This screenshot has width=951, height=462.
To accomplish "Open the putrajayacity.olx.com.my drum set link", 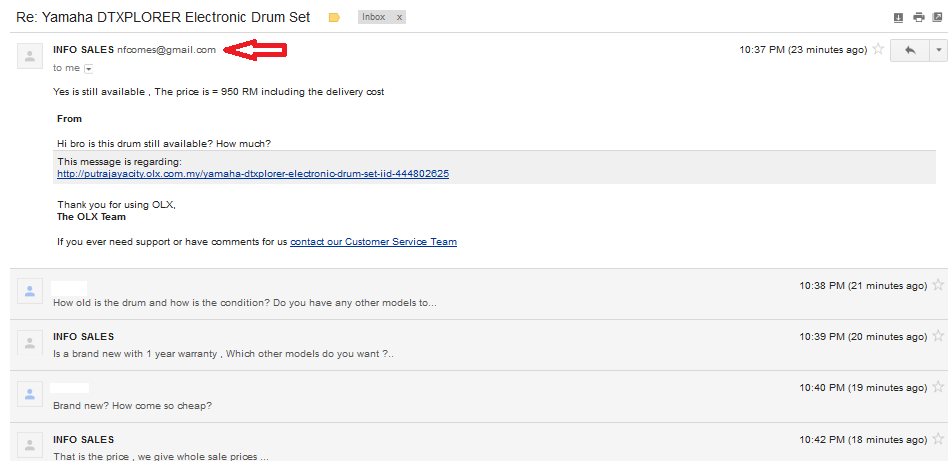I will [252, 174].
